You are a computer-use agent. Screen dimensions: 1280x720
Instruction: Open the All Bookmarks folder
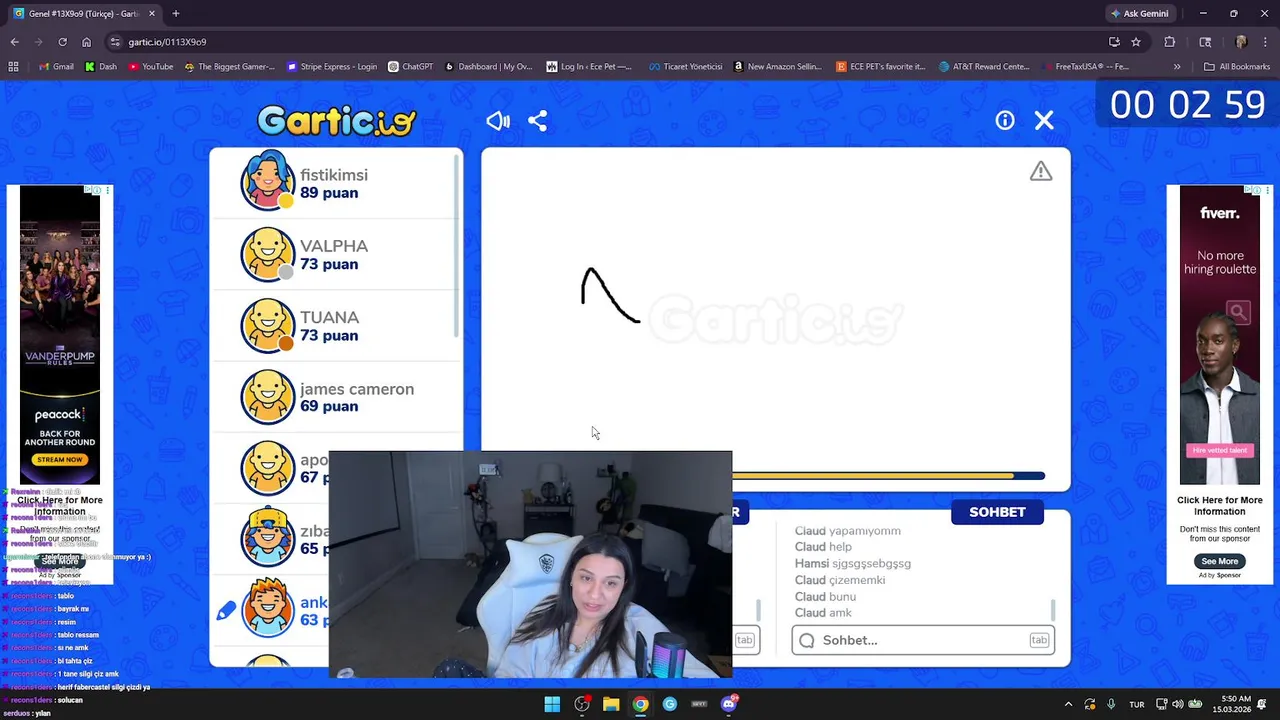pyautogui.click(x=1237, y=67)
